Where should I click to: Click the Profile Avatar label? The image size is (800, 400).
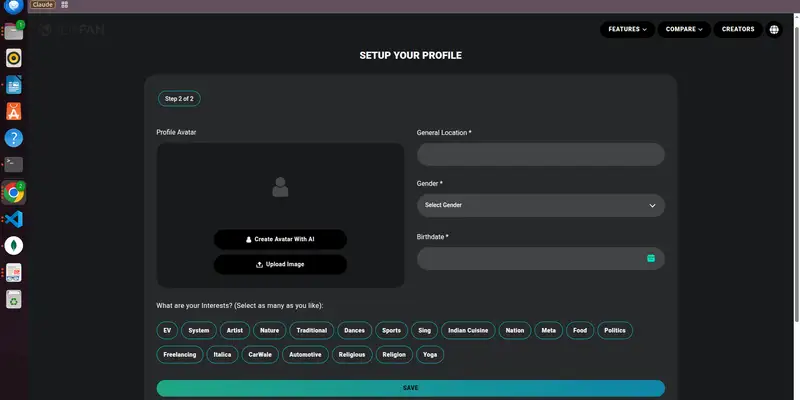(176, 133)
